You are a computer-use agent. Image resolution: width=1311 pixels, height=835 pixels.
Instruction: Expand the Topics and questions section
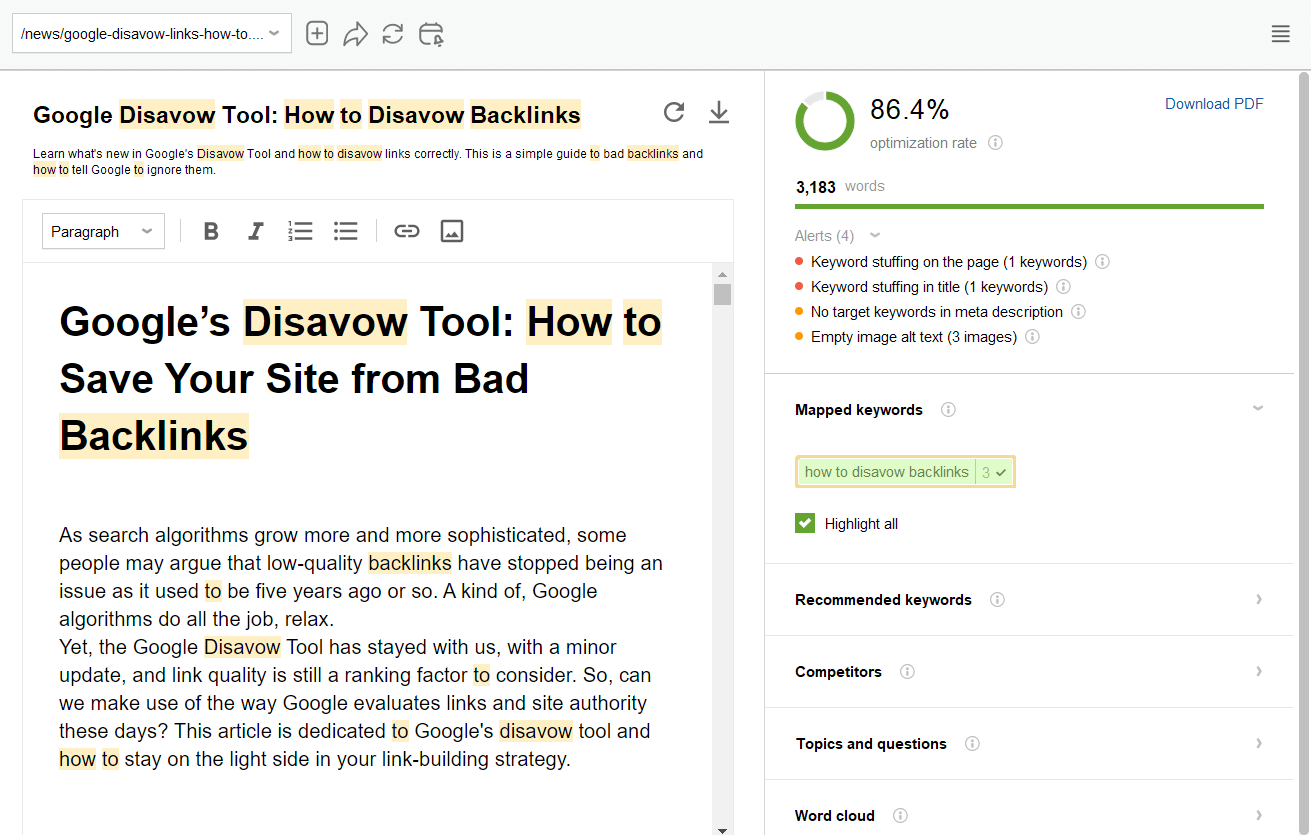[x=1259, y=743]
